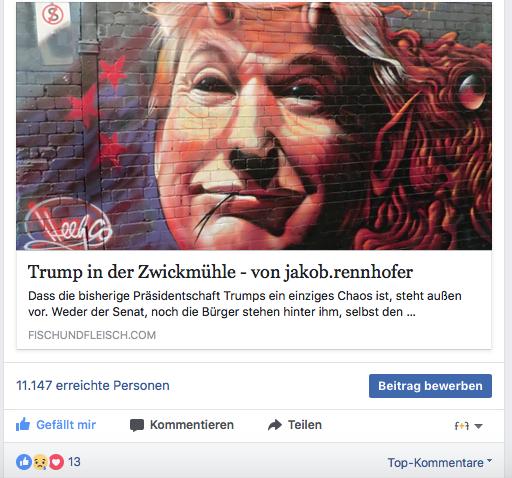Click the post-as profile icon near Teilen
The image size is (512, 478).
(462, 426)
